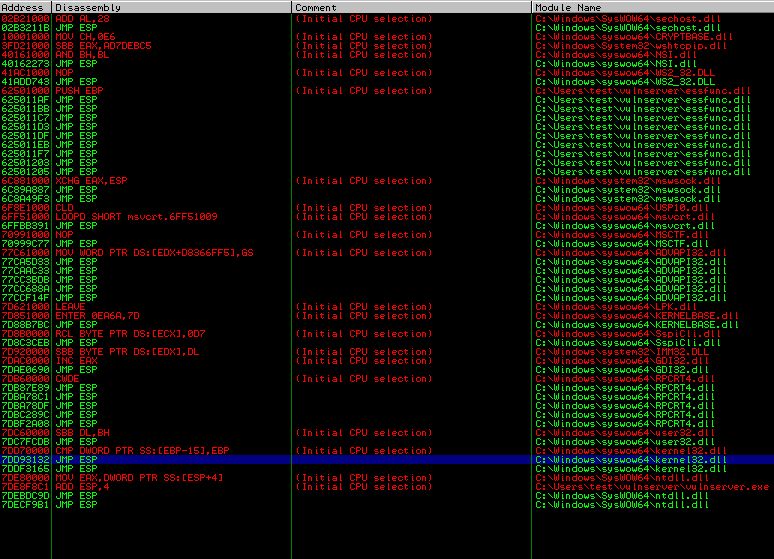Select kernel32.dll address 7DDF3165
This screenshot has width=774, height=559.
(x=25, y=469)
